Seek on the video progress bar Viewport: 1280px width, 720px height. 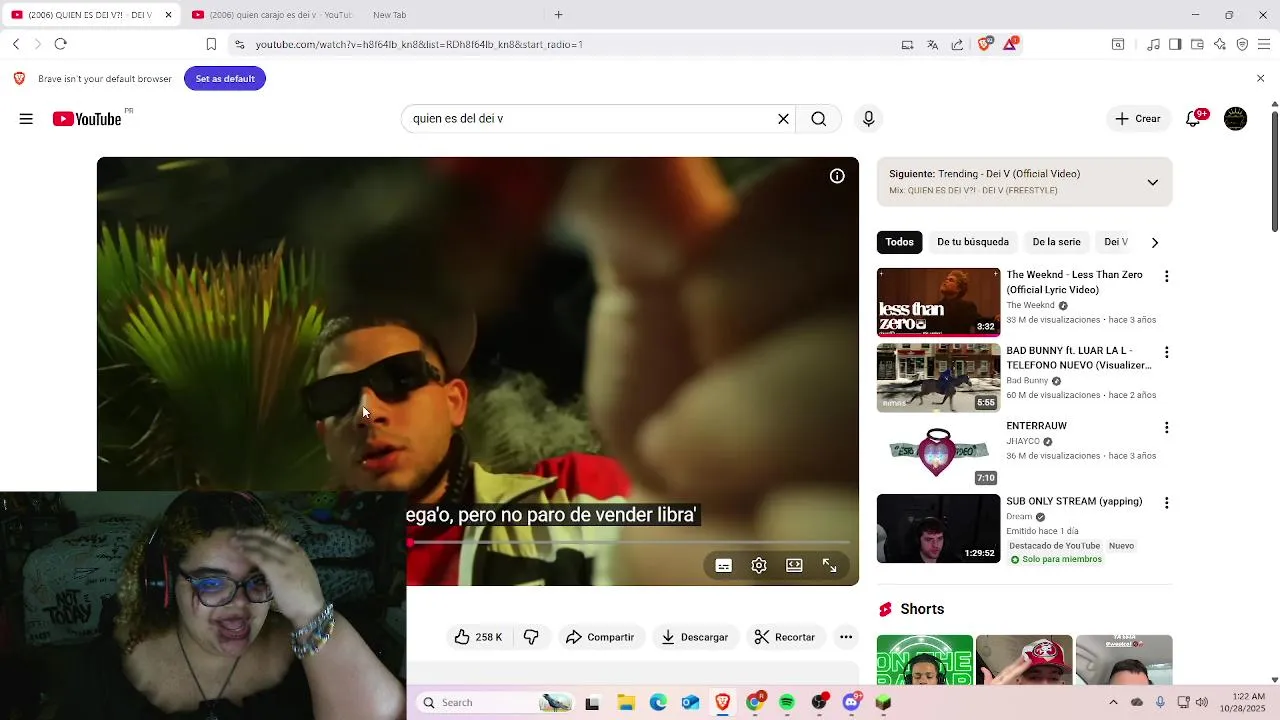pos(630,543)
